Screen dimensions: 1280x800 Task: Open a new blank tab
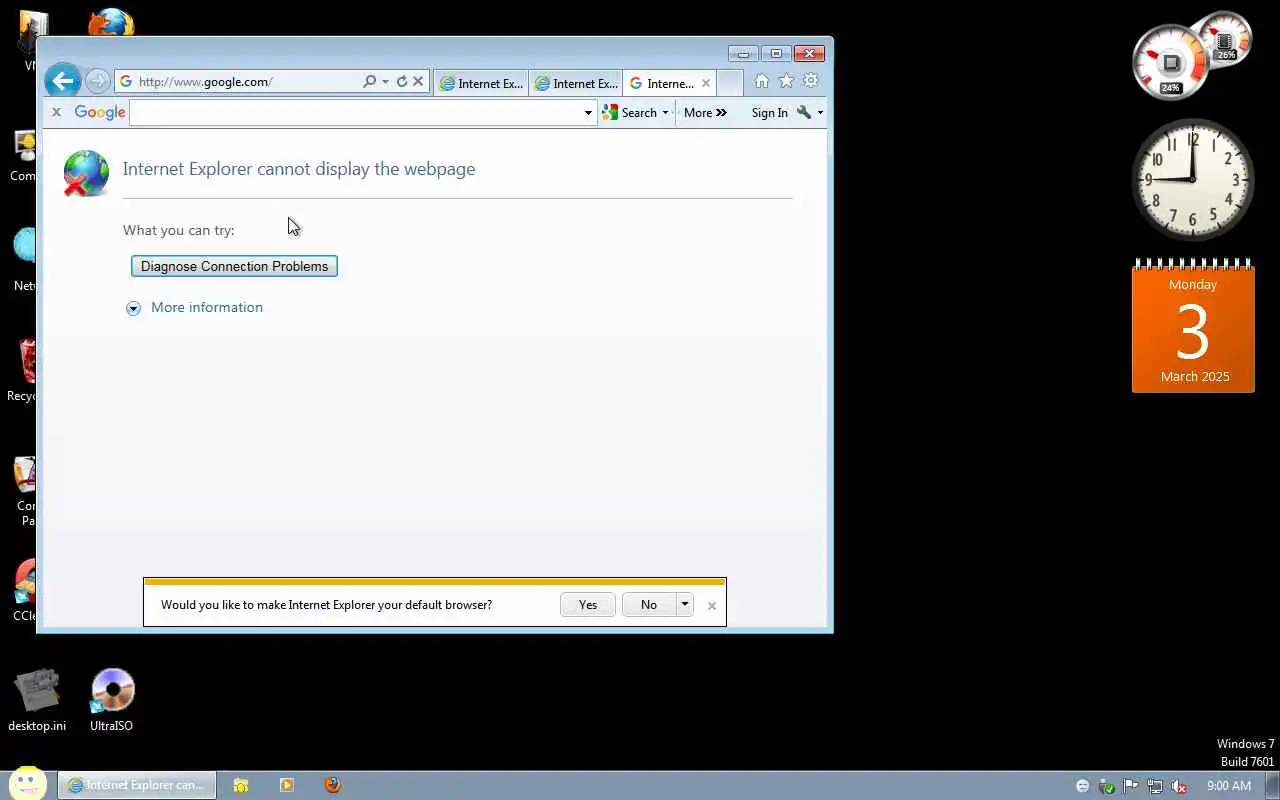730,84
